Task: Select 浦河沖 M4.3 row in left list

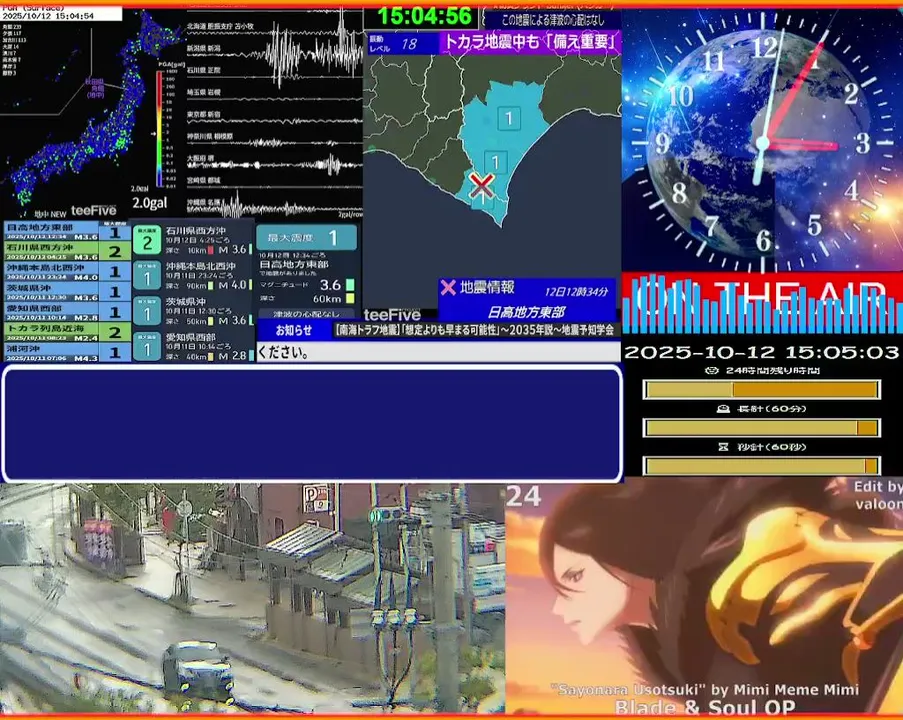Action: coord(67,352)
